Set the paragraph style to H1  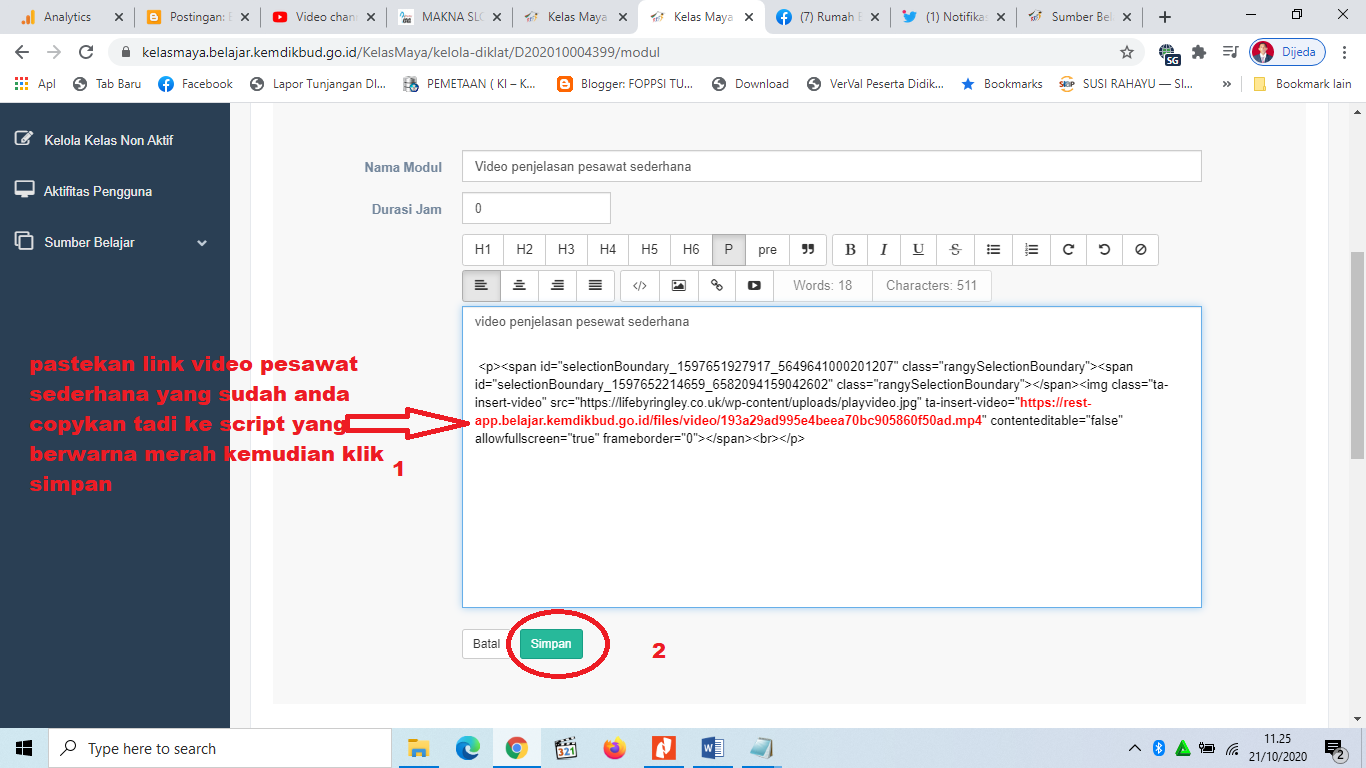tap(483, 250)
